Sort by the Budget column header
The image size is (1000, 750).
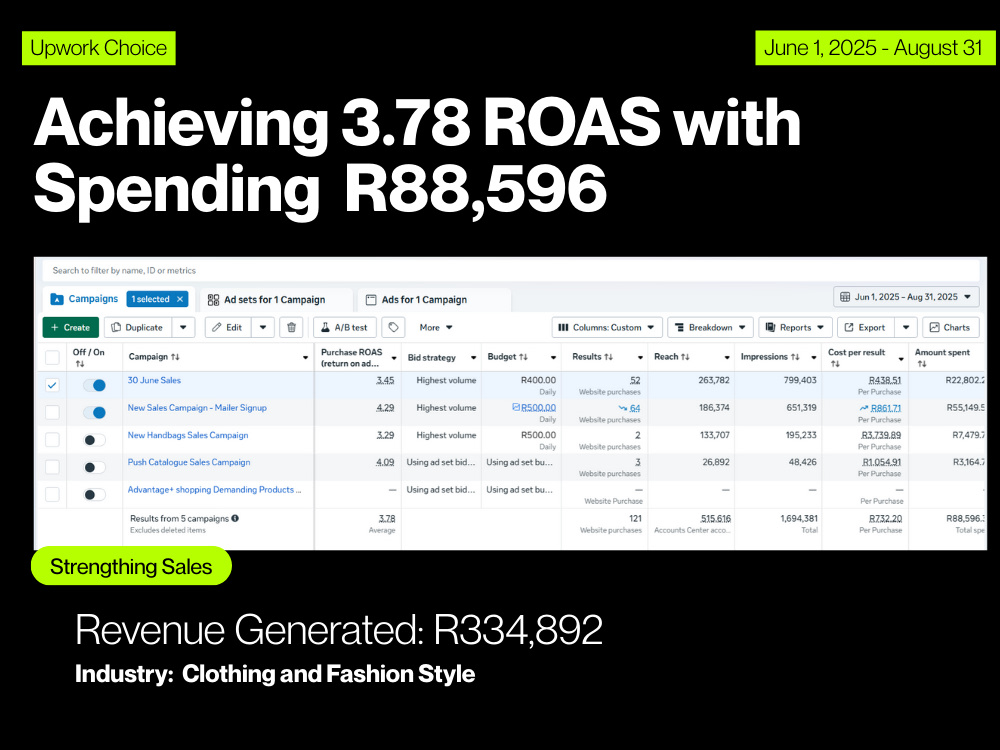(x=507, y=357)
